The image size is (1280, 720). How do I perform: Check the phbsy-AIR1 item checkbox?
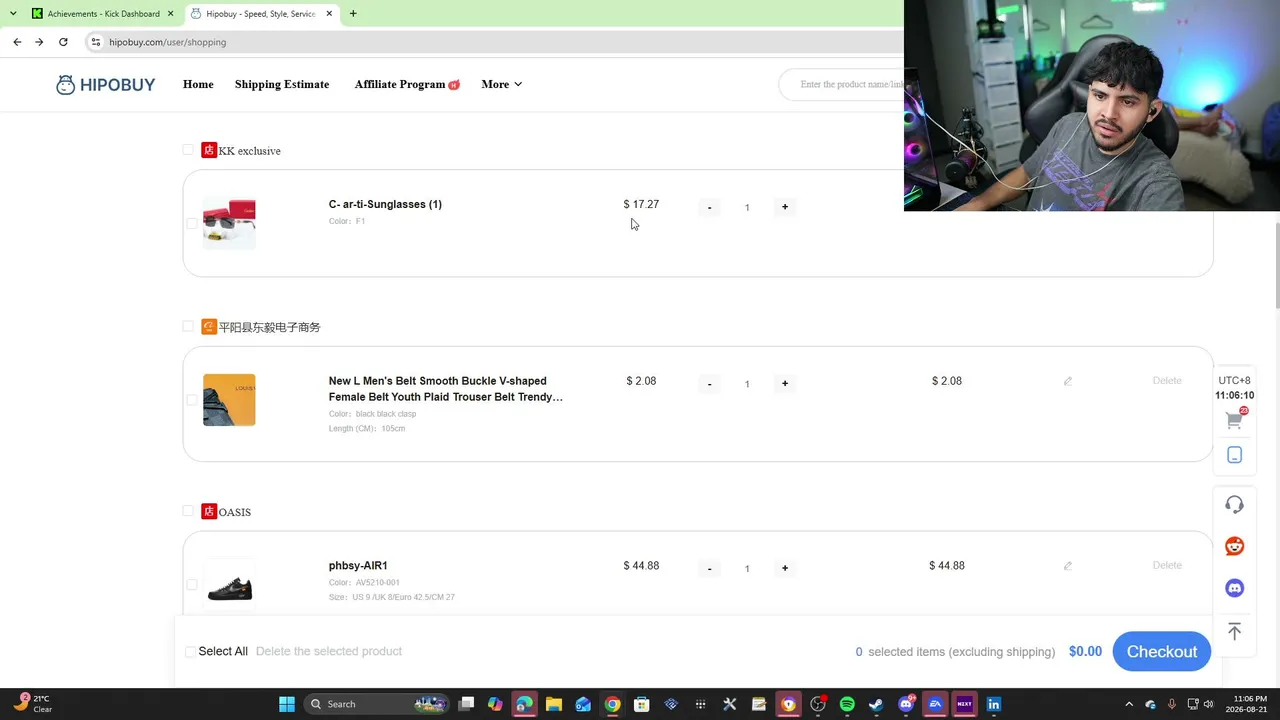pyautogui.click(x=192, y=585)
